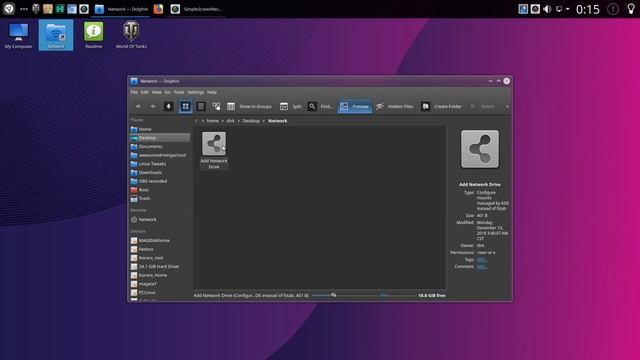Click 'dirk' in the breadcrumb path

point(231,121)
